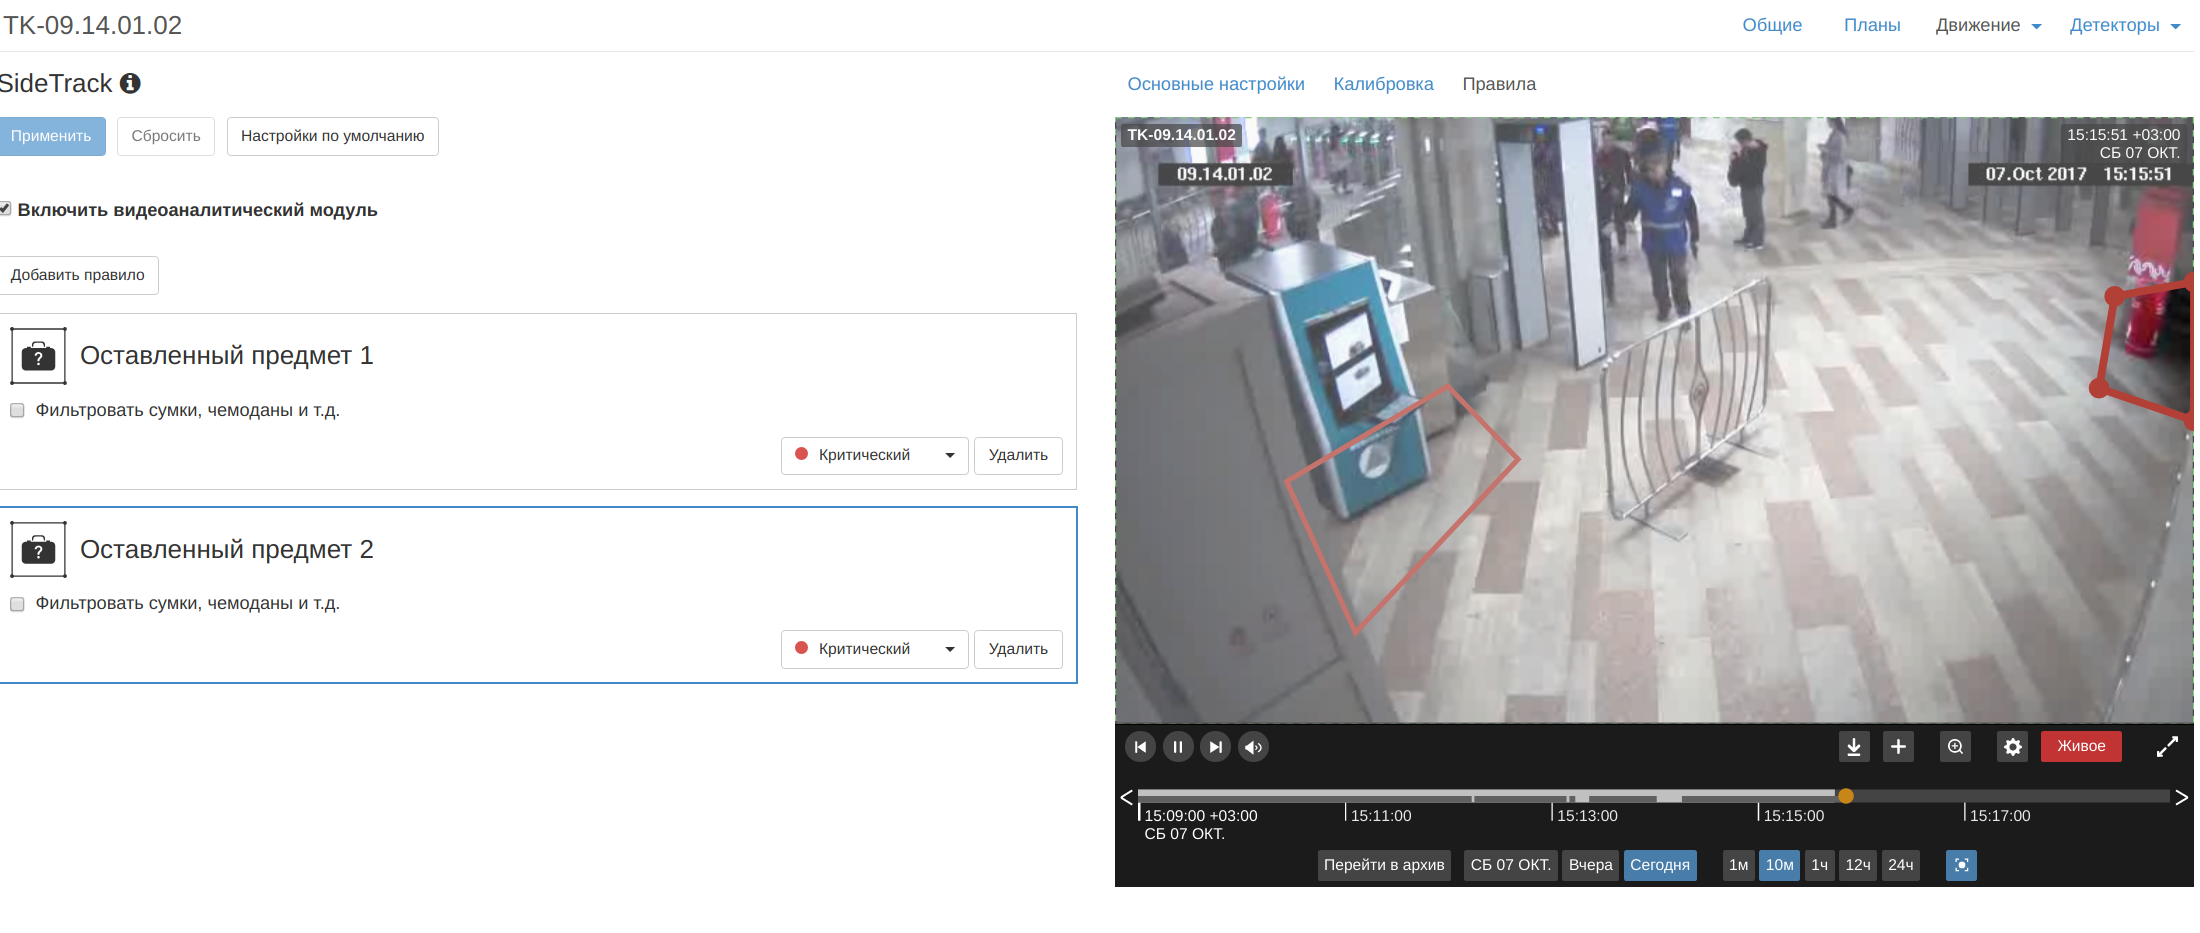Delete rule Оставленный предмет 1
Screen dimensions: 2200x933
(x=1018, y=455)
